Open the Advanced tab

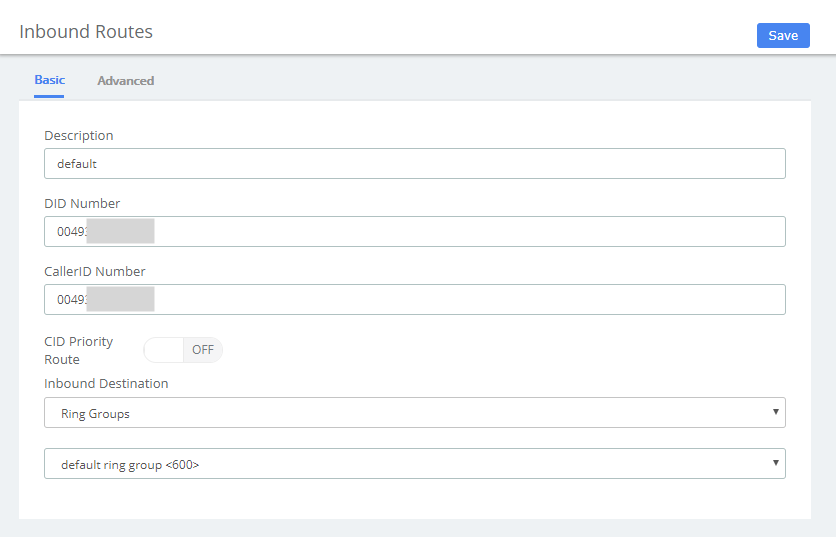click(x=125, y=81)
